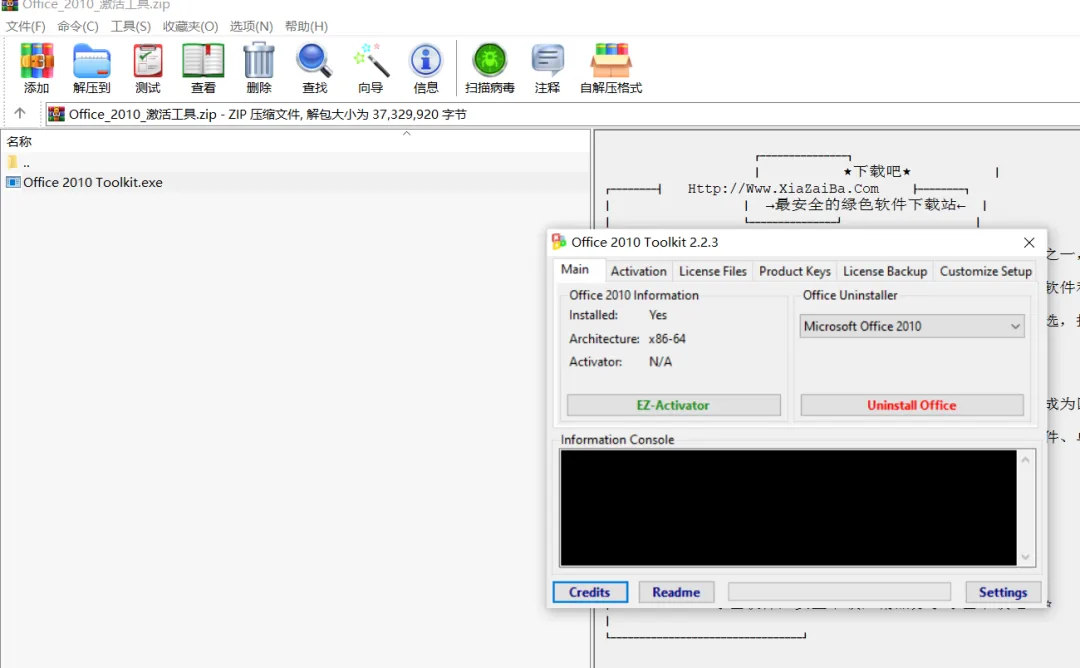Click the toolkit progress bar
The width and height of the screenshot is (1080, 668).
pyautogui.click(x=840, y=592)
